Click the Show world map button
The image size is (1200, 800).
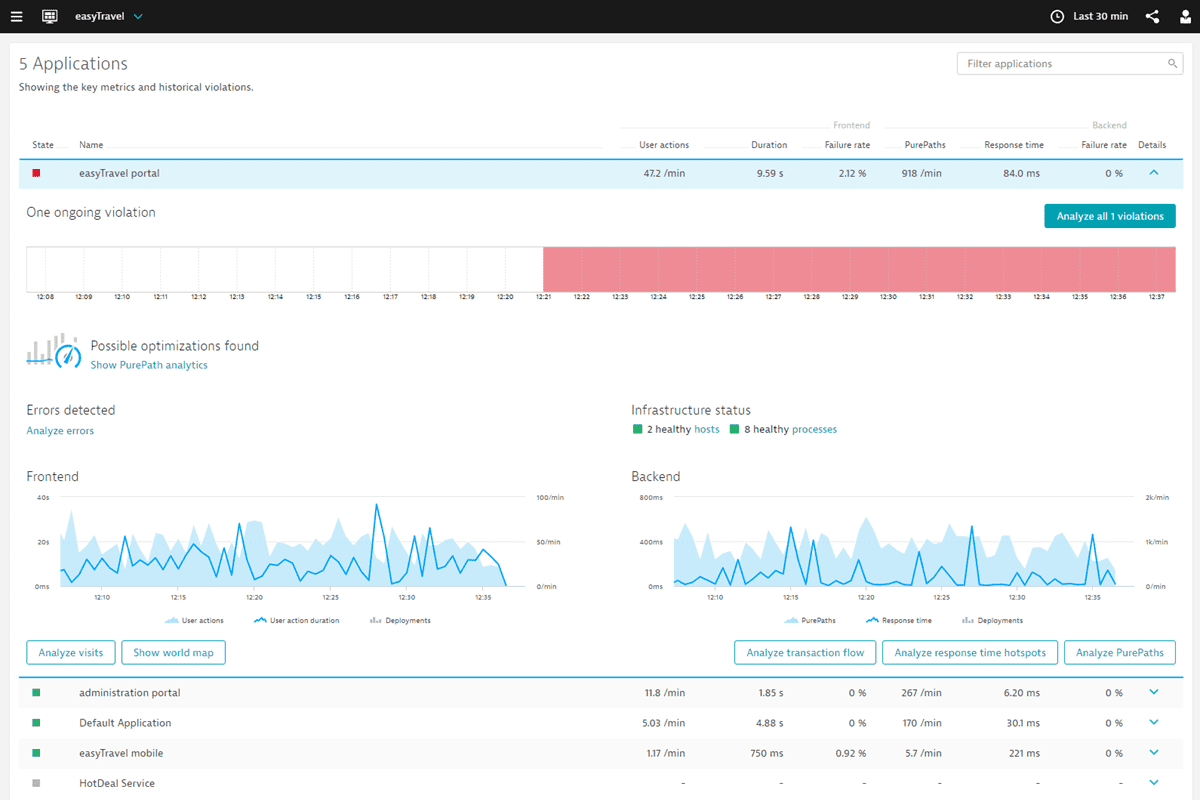(174, 653)
